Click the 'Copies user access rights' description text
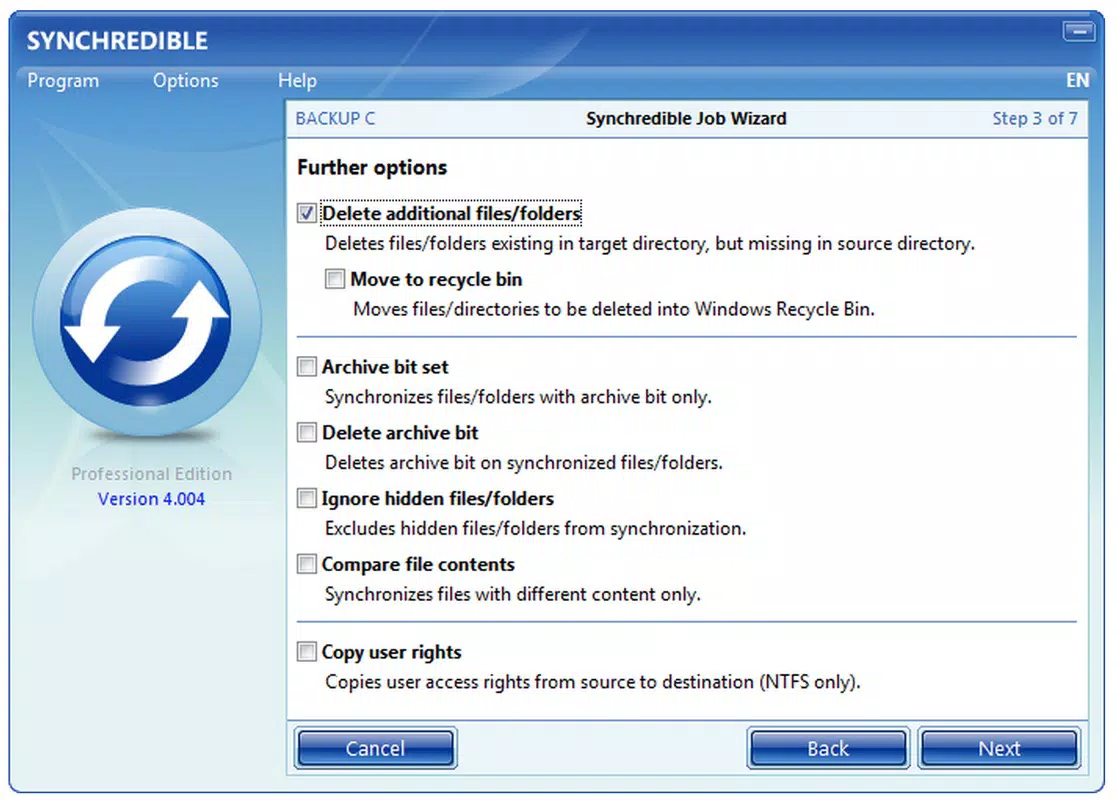Viewport: 1117px width, 800px height. 593,682
